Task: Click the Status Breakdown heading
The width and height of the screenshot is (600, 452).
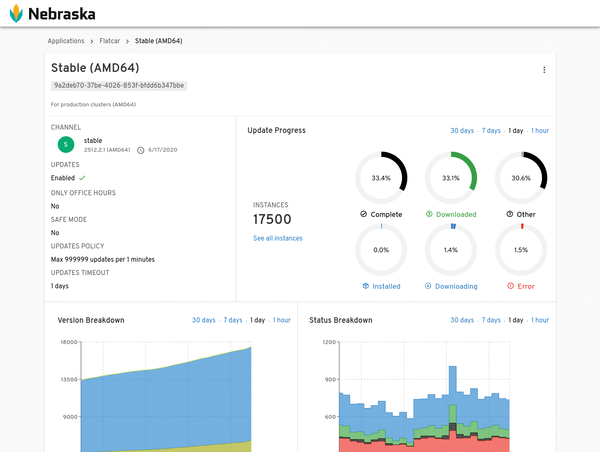Action: tap(341, 320)
